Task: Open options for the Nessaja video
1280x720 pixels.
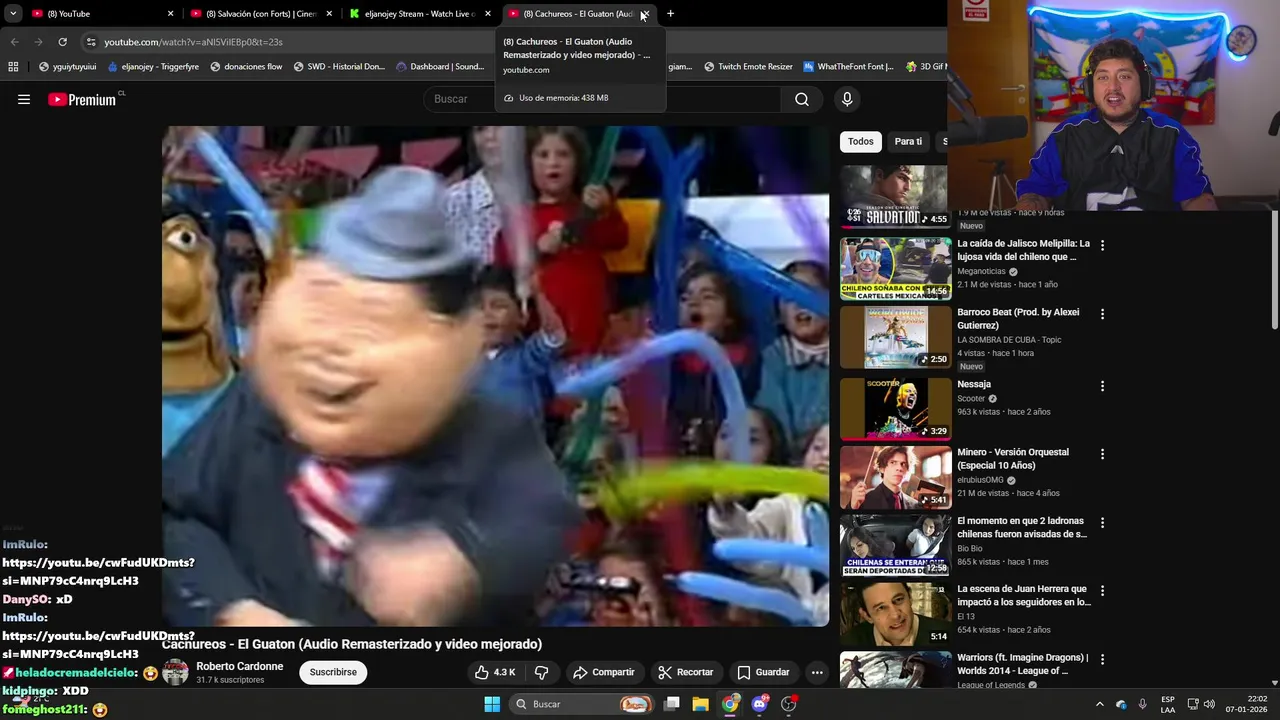Action: coord(1102,386)
